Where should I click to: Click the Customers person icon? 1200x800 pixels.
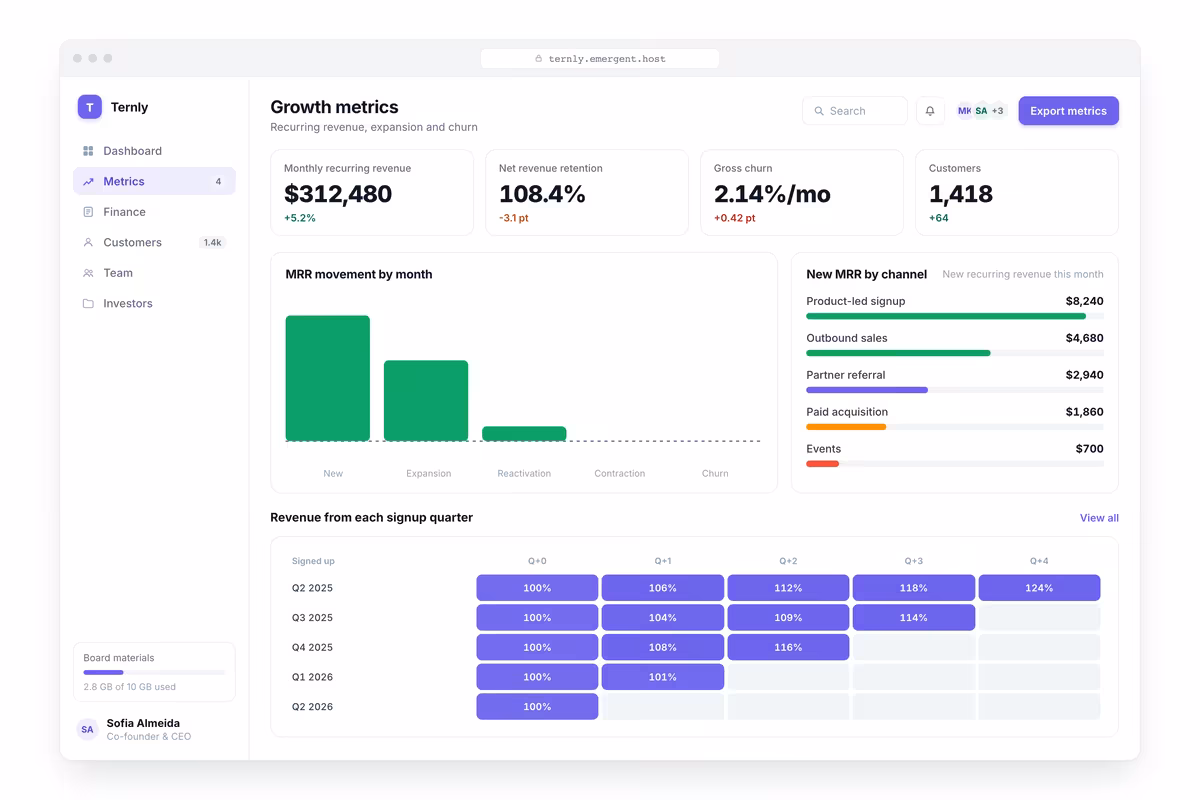pos(88,243)
